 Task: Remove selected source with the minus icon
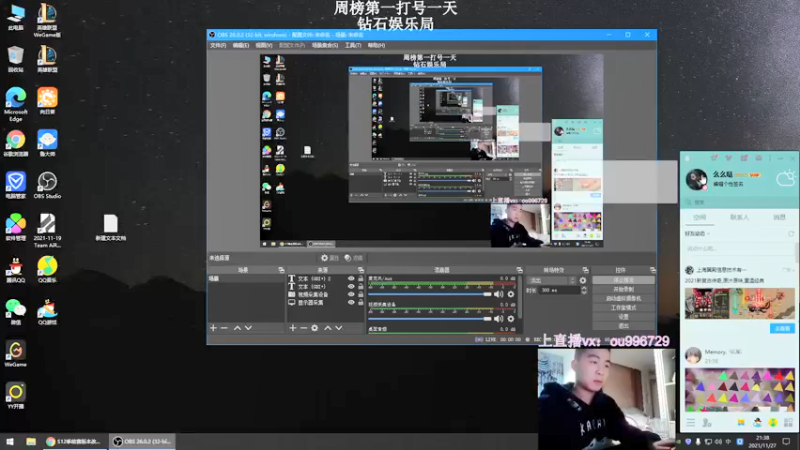coord(304,328)
